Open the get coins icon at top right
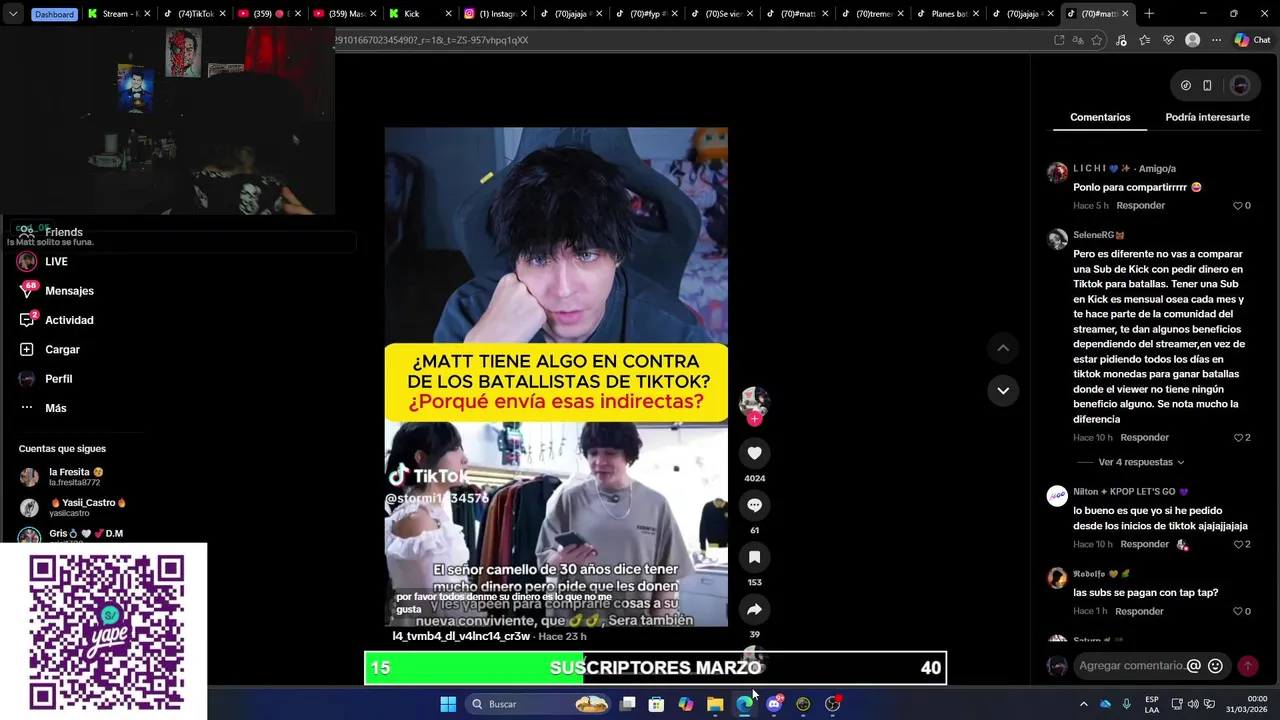1280x720 pixels. (1186, 86)
